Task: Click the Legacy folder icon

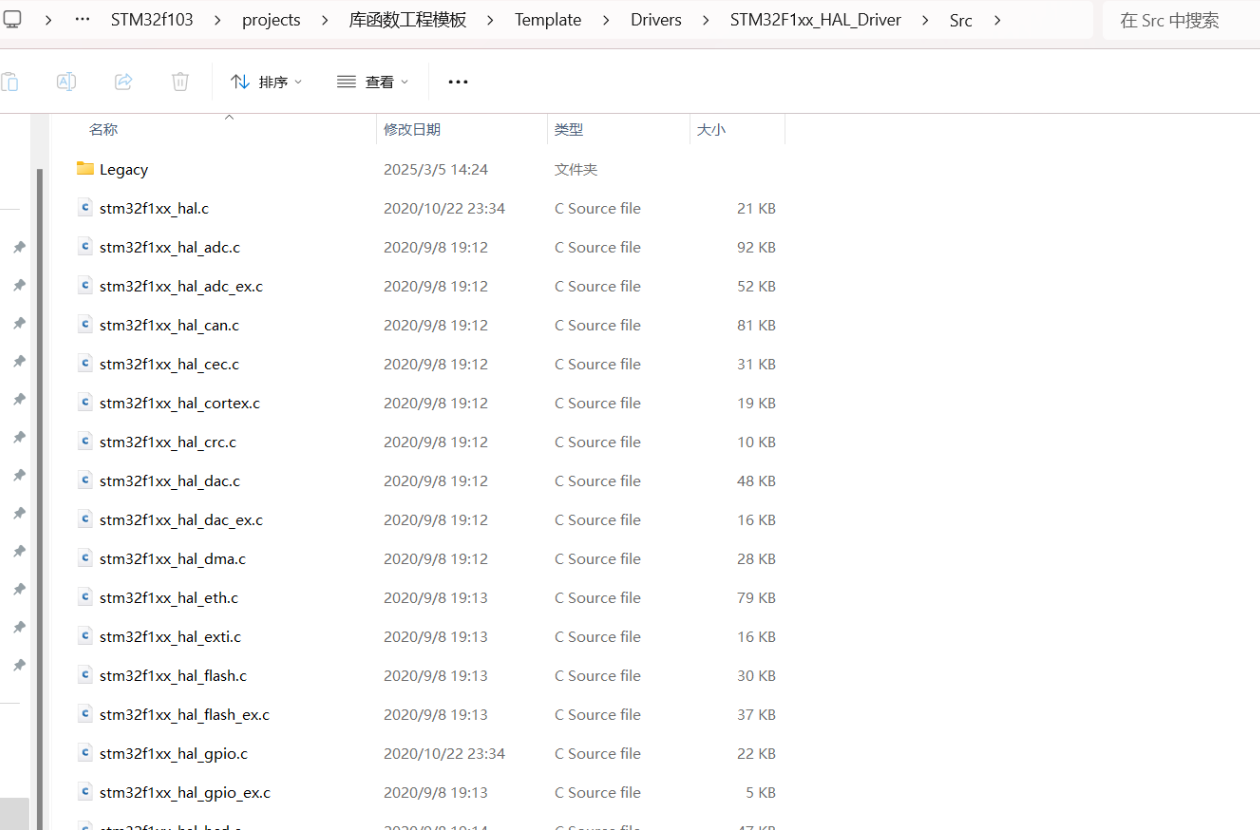Action: coord(85,169)
